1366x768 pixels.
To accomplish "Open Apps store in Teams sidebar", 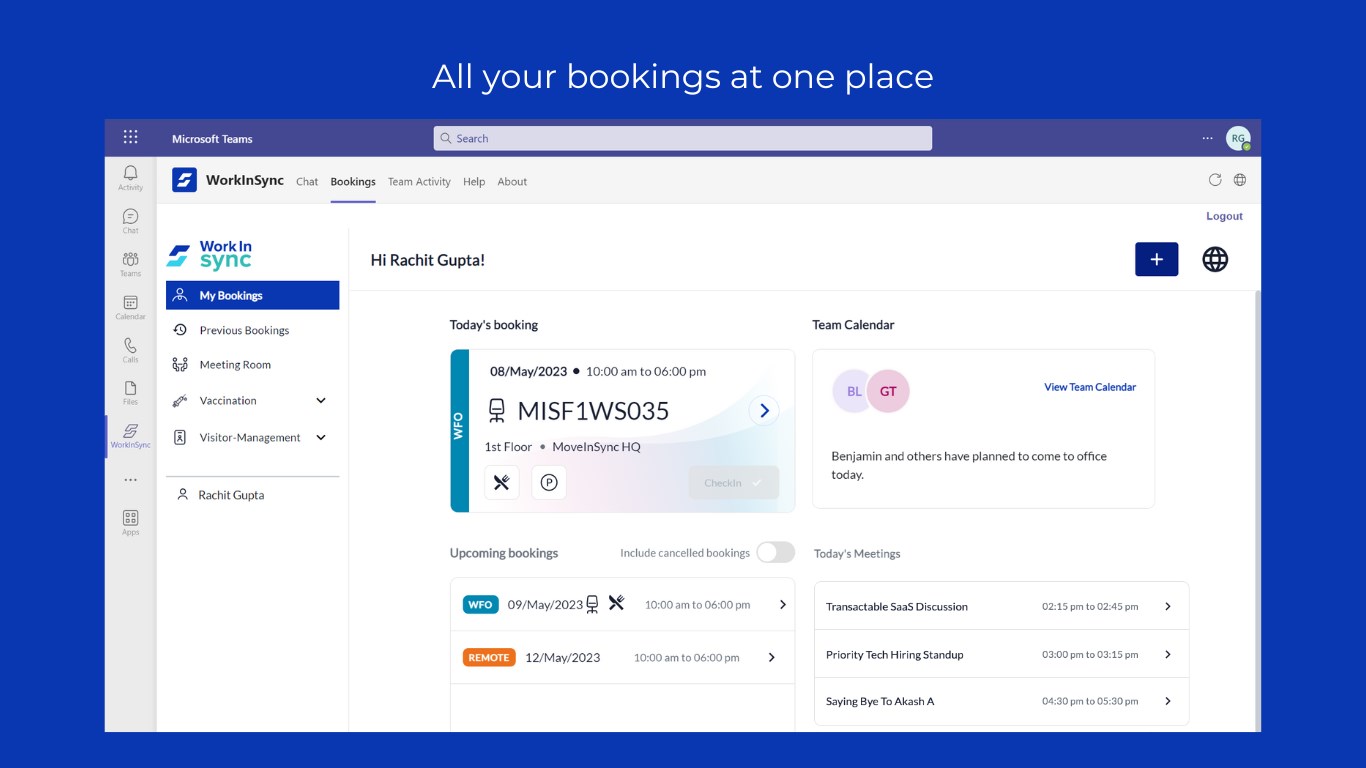I will click(131, 523).
